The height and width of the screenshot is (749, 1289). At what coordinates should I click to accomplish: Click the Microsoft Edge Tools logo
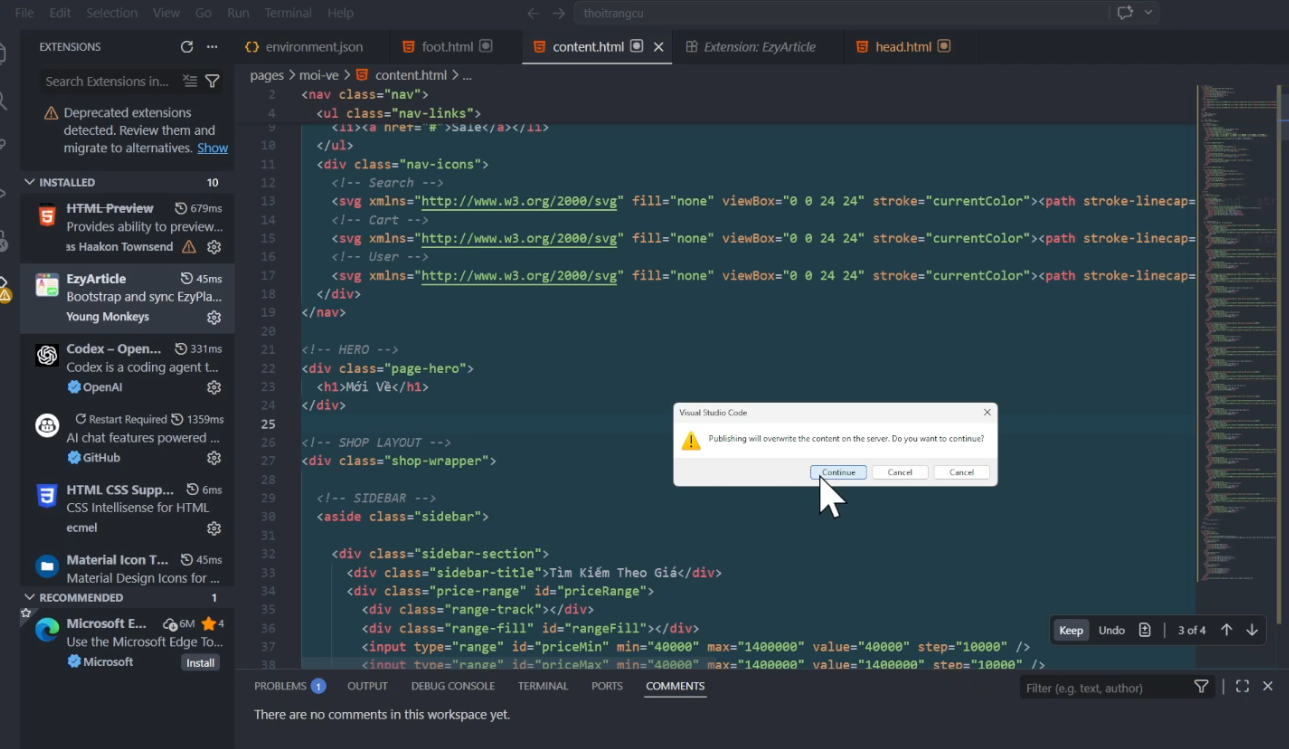point(47,630)
